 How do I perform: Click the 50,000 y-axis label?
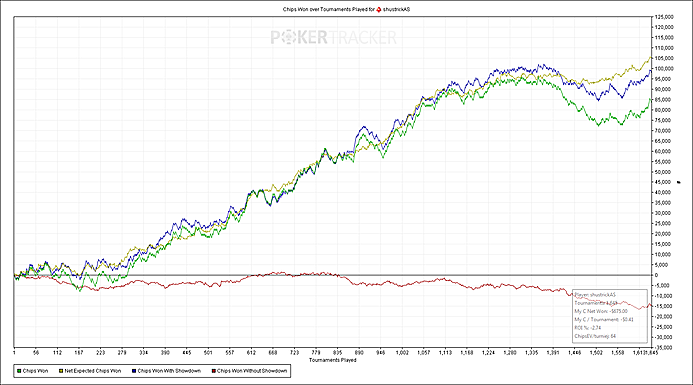(663, 172)
